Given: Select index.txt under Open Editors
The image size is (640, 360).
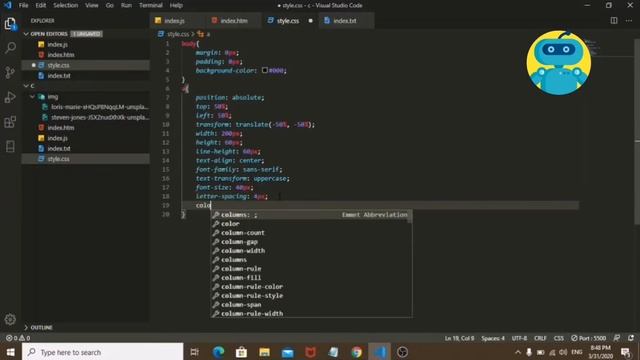Looking at the screenshot, I should [86, 76].
